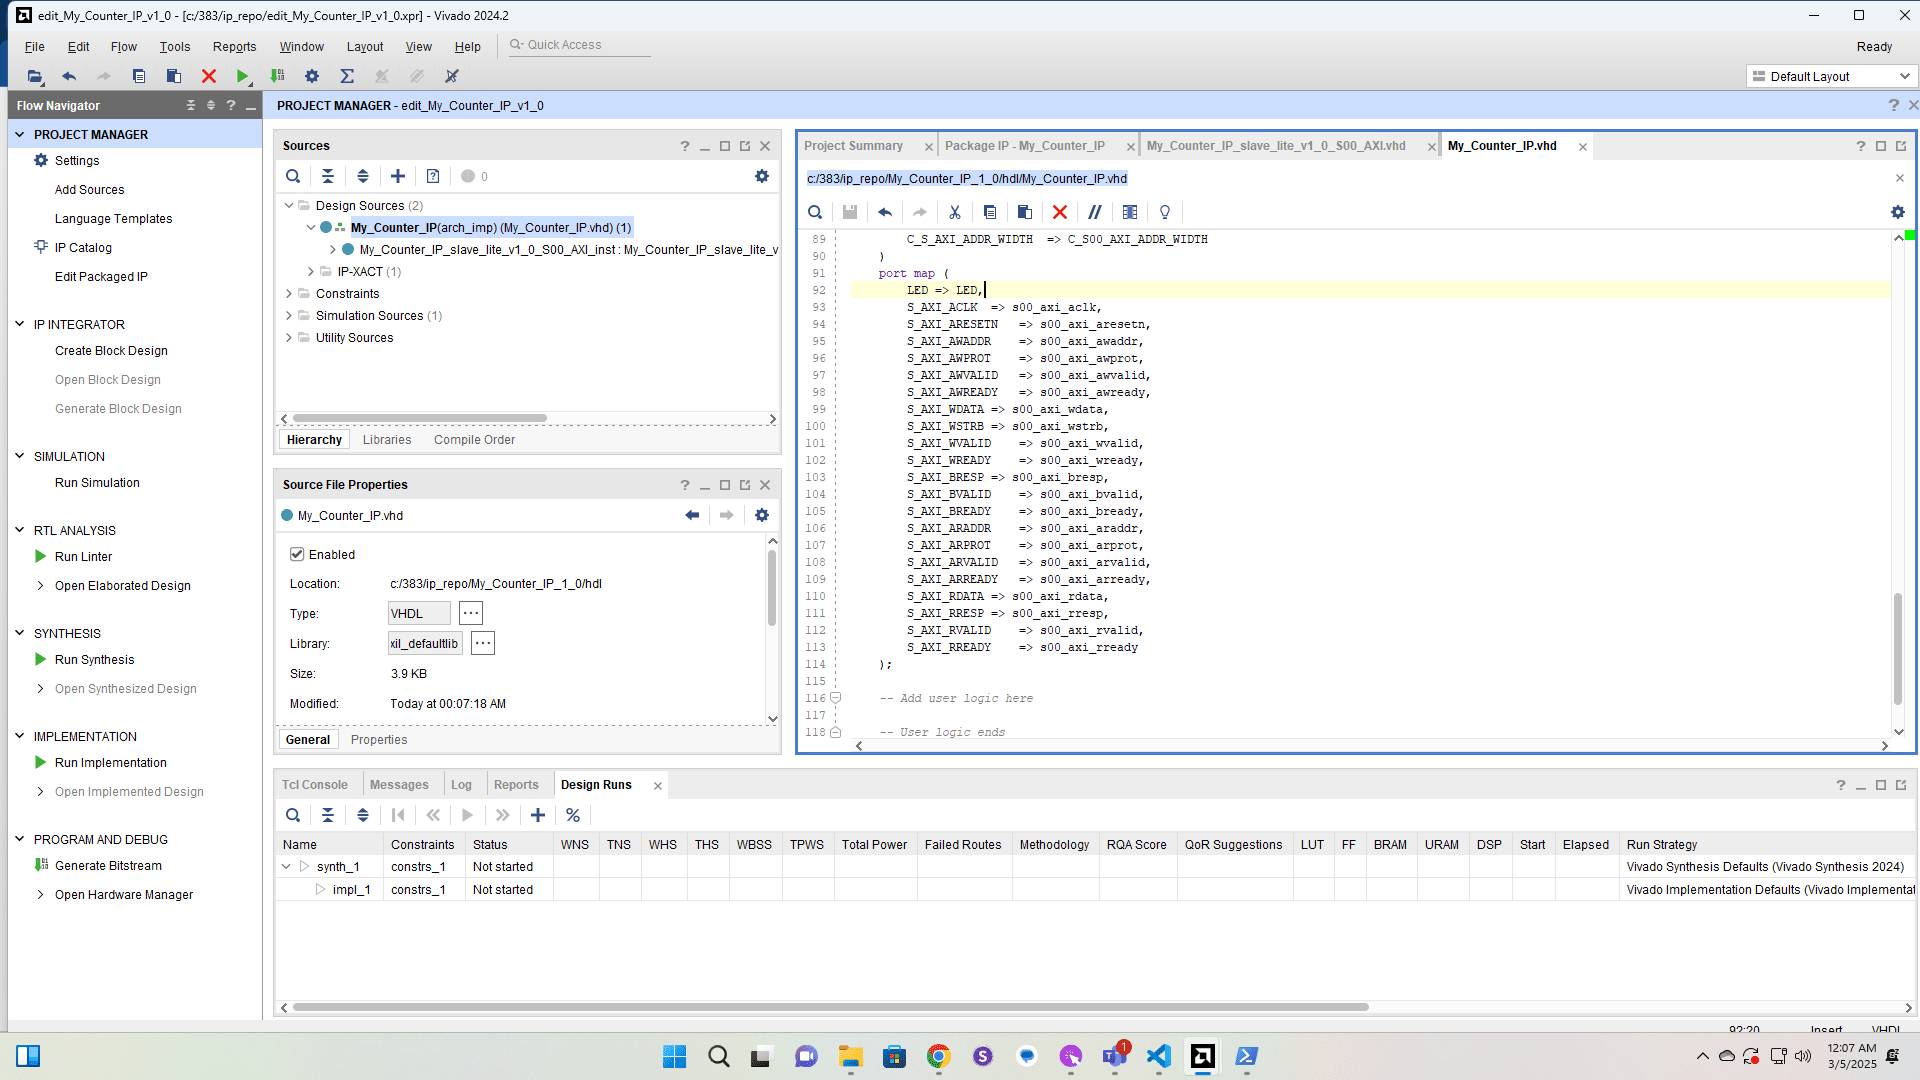Expand the Simulation Sources folder
1920x1080 pixels.
click(289, 315)
